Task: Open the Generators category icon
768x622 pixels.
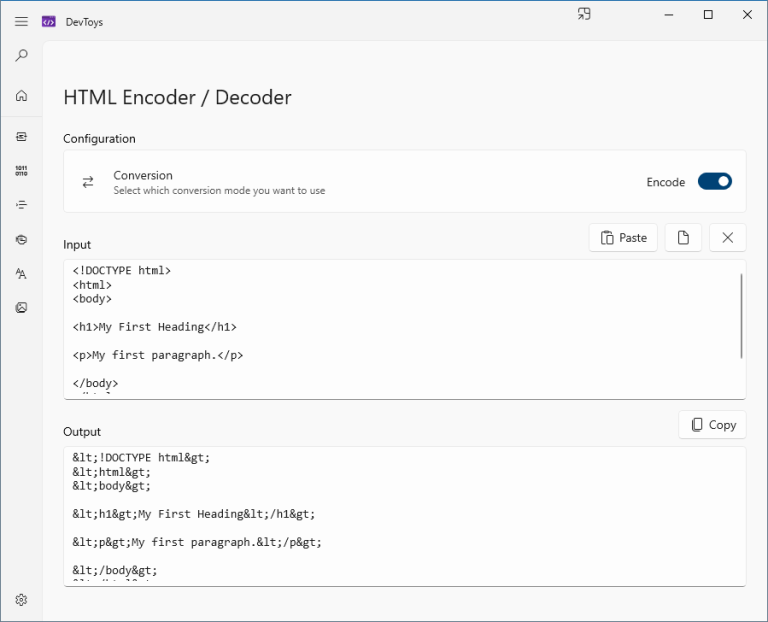Action: tap(21, 239)
